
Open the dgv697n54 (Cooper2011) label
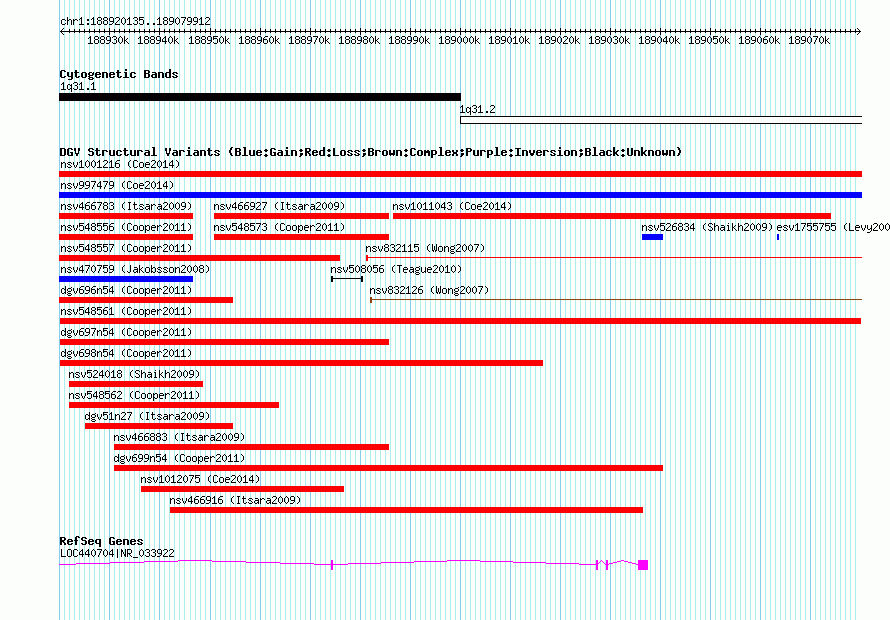point(126,332)
